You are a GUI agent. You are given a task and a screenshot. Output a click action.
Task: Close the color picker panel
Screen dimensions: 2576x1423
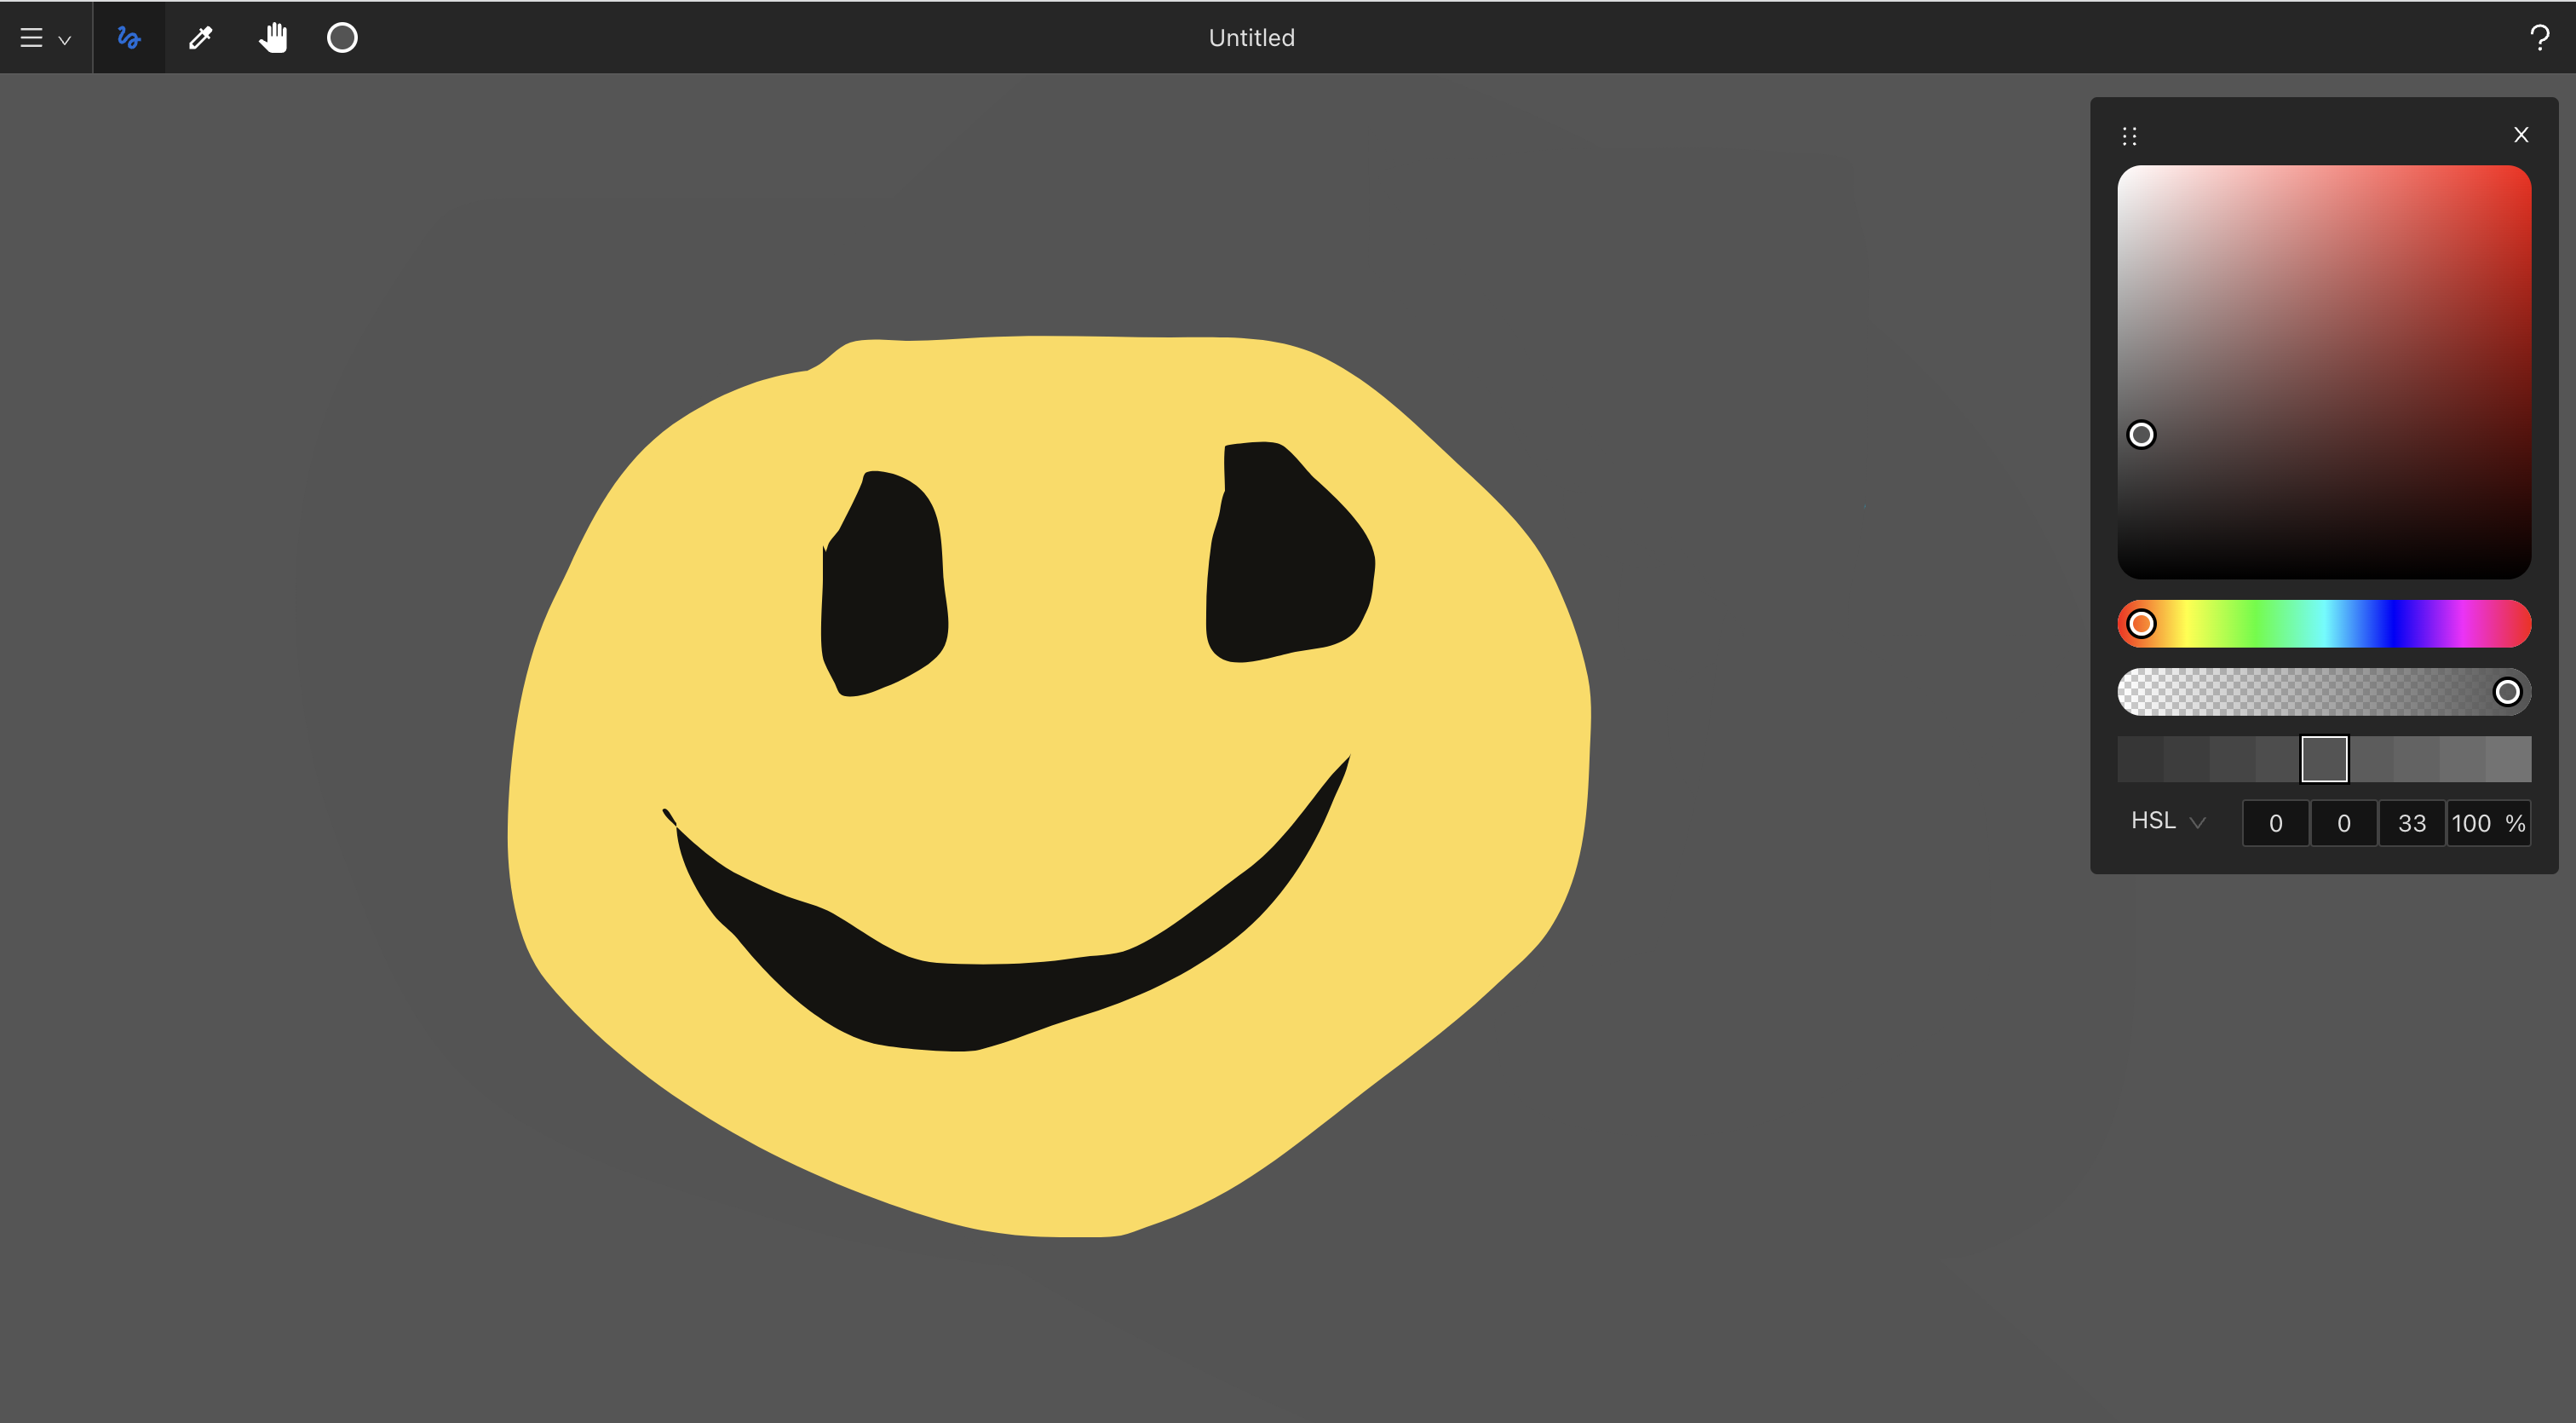click(2521, 135)
